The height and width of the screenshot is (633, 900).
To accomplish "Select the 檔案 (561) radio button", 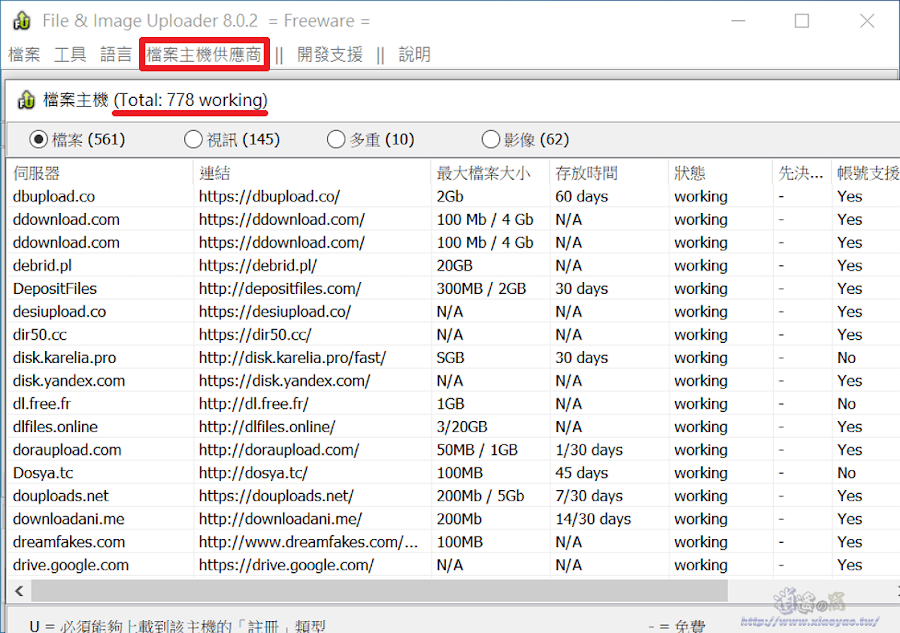I will coord(37,139).
